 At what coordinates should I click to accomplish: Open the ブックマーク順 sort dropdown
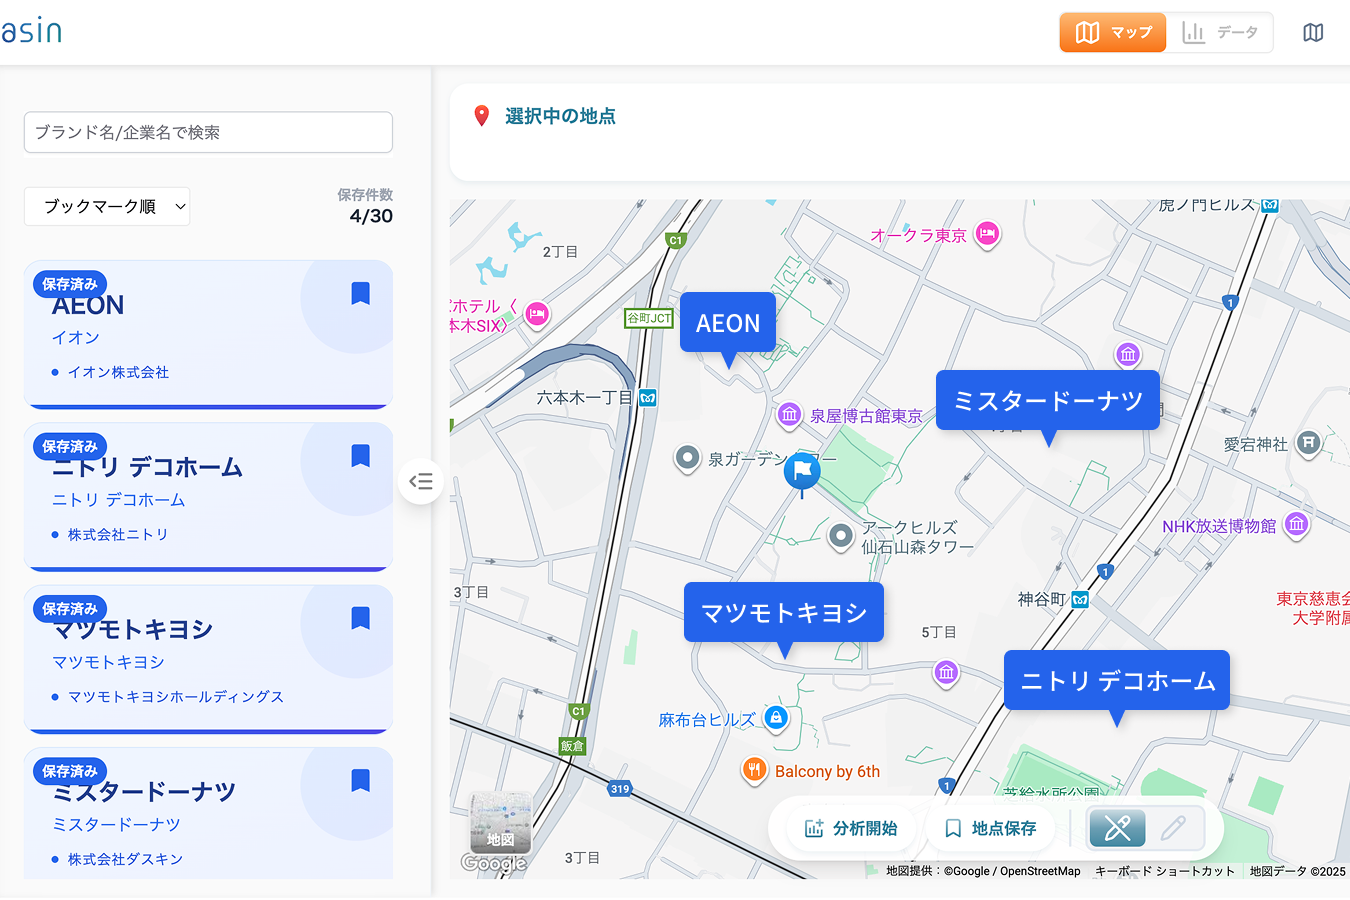coord(107,207)
